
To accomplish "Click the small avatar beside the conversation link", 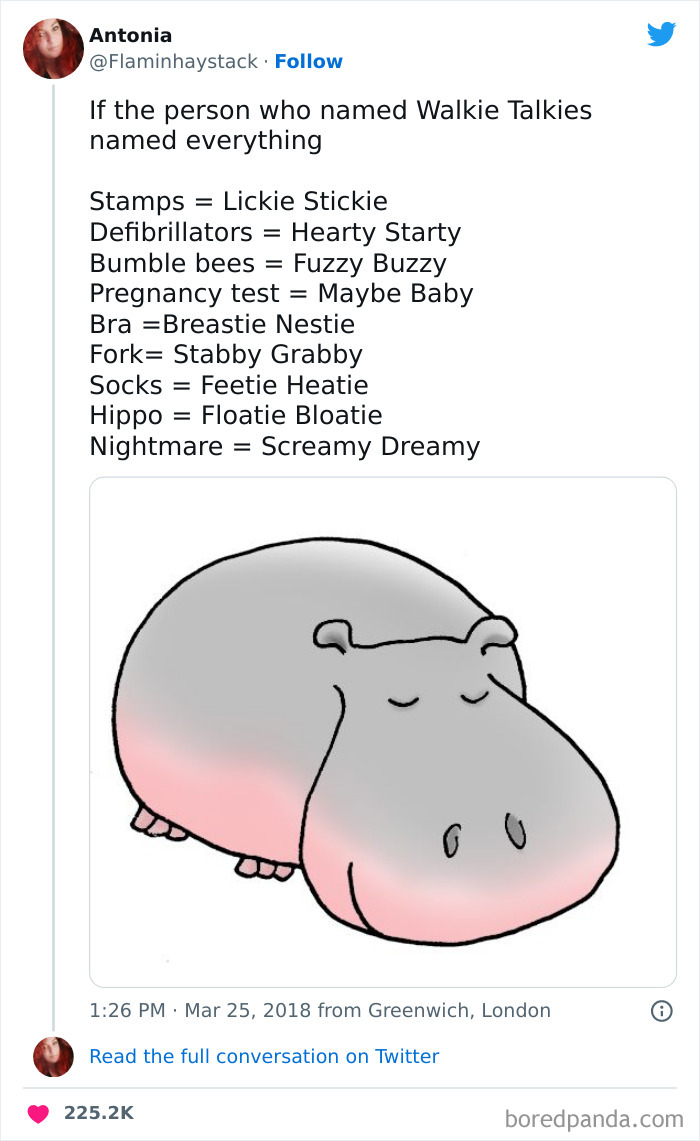I will (53, 1056).
